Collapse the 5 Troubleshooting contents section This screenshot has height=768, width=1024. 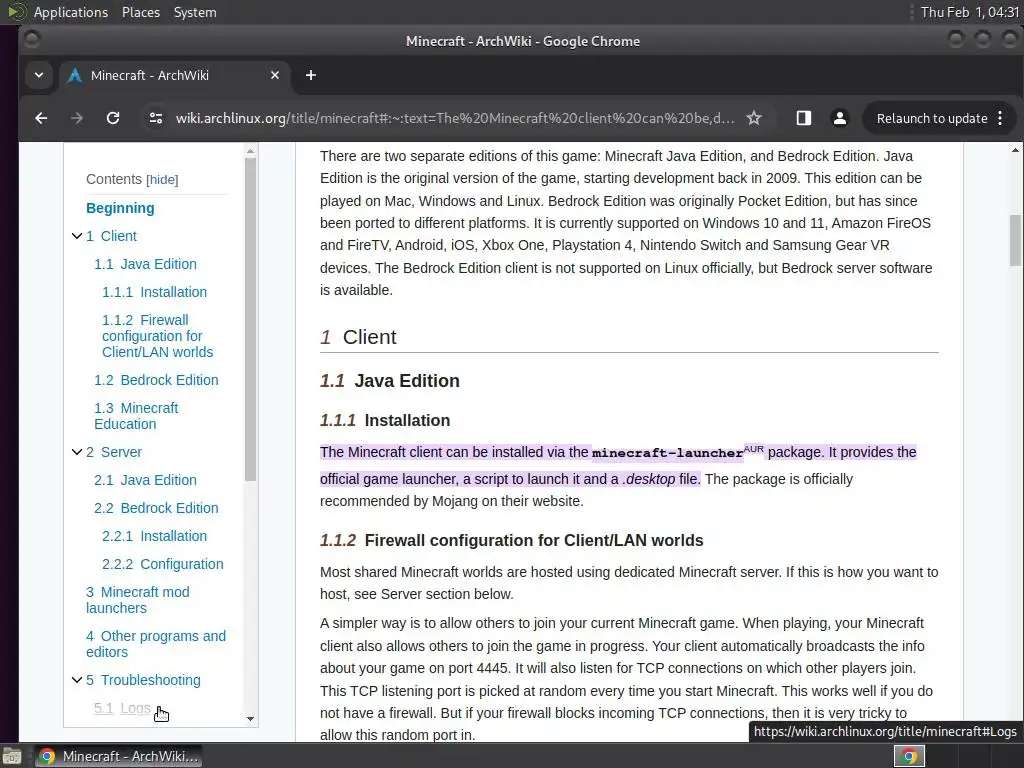coord(76,680)
